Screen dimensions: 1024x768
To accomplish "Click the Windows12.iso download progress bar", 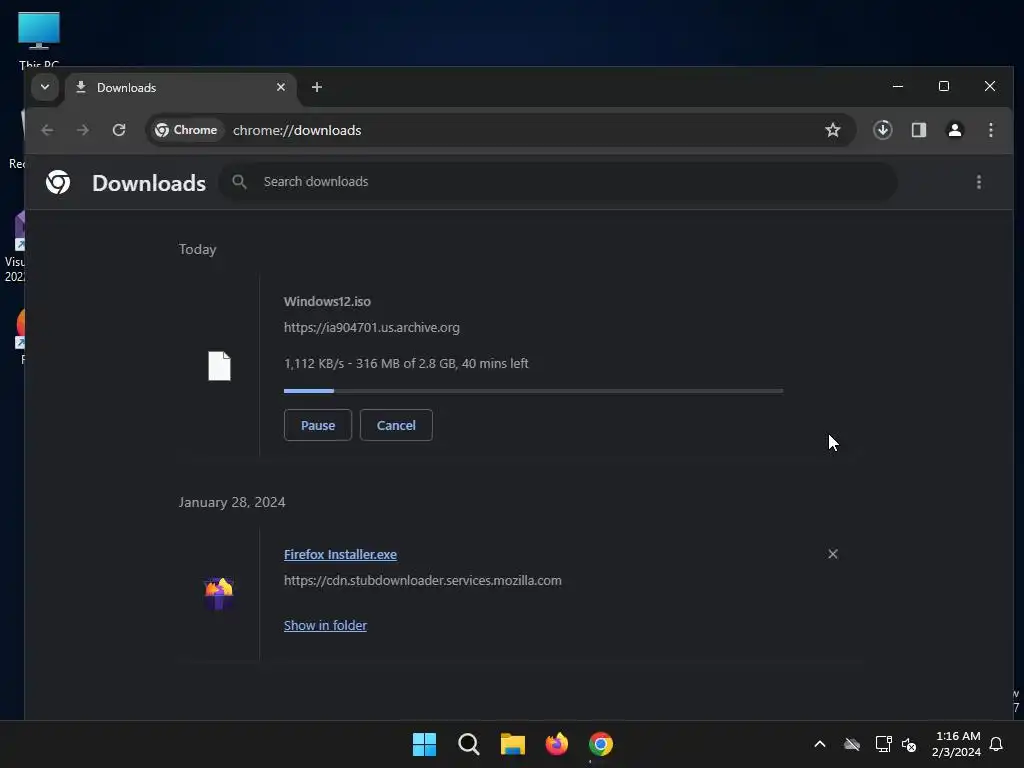I will point(534,391).
